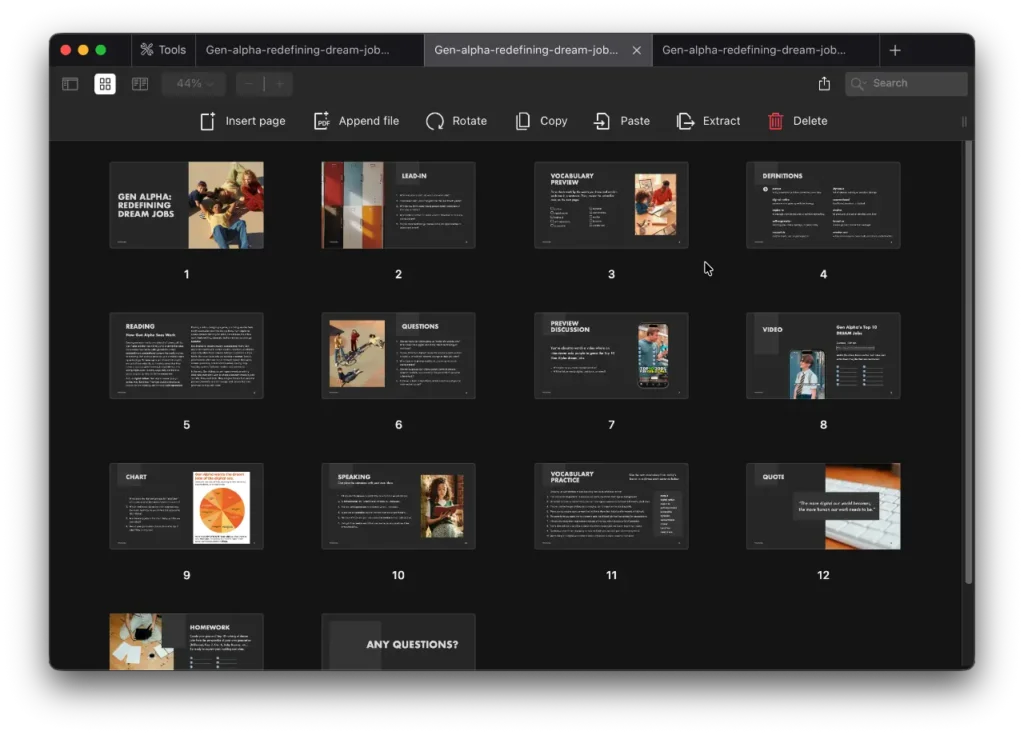Switch to two-page view mode
Image resolution: width=1024 pixels, height=735 pixels.
(x=139, y=84)
